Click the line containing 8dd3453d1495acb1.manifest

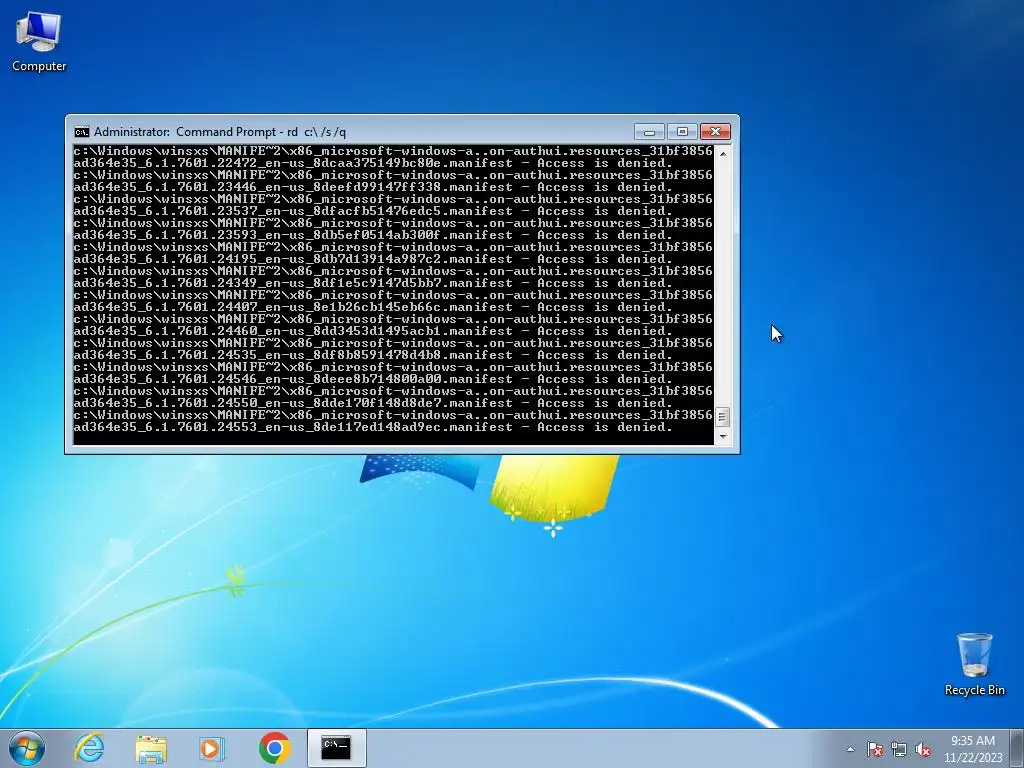(x=373, y=331)
